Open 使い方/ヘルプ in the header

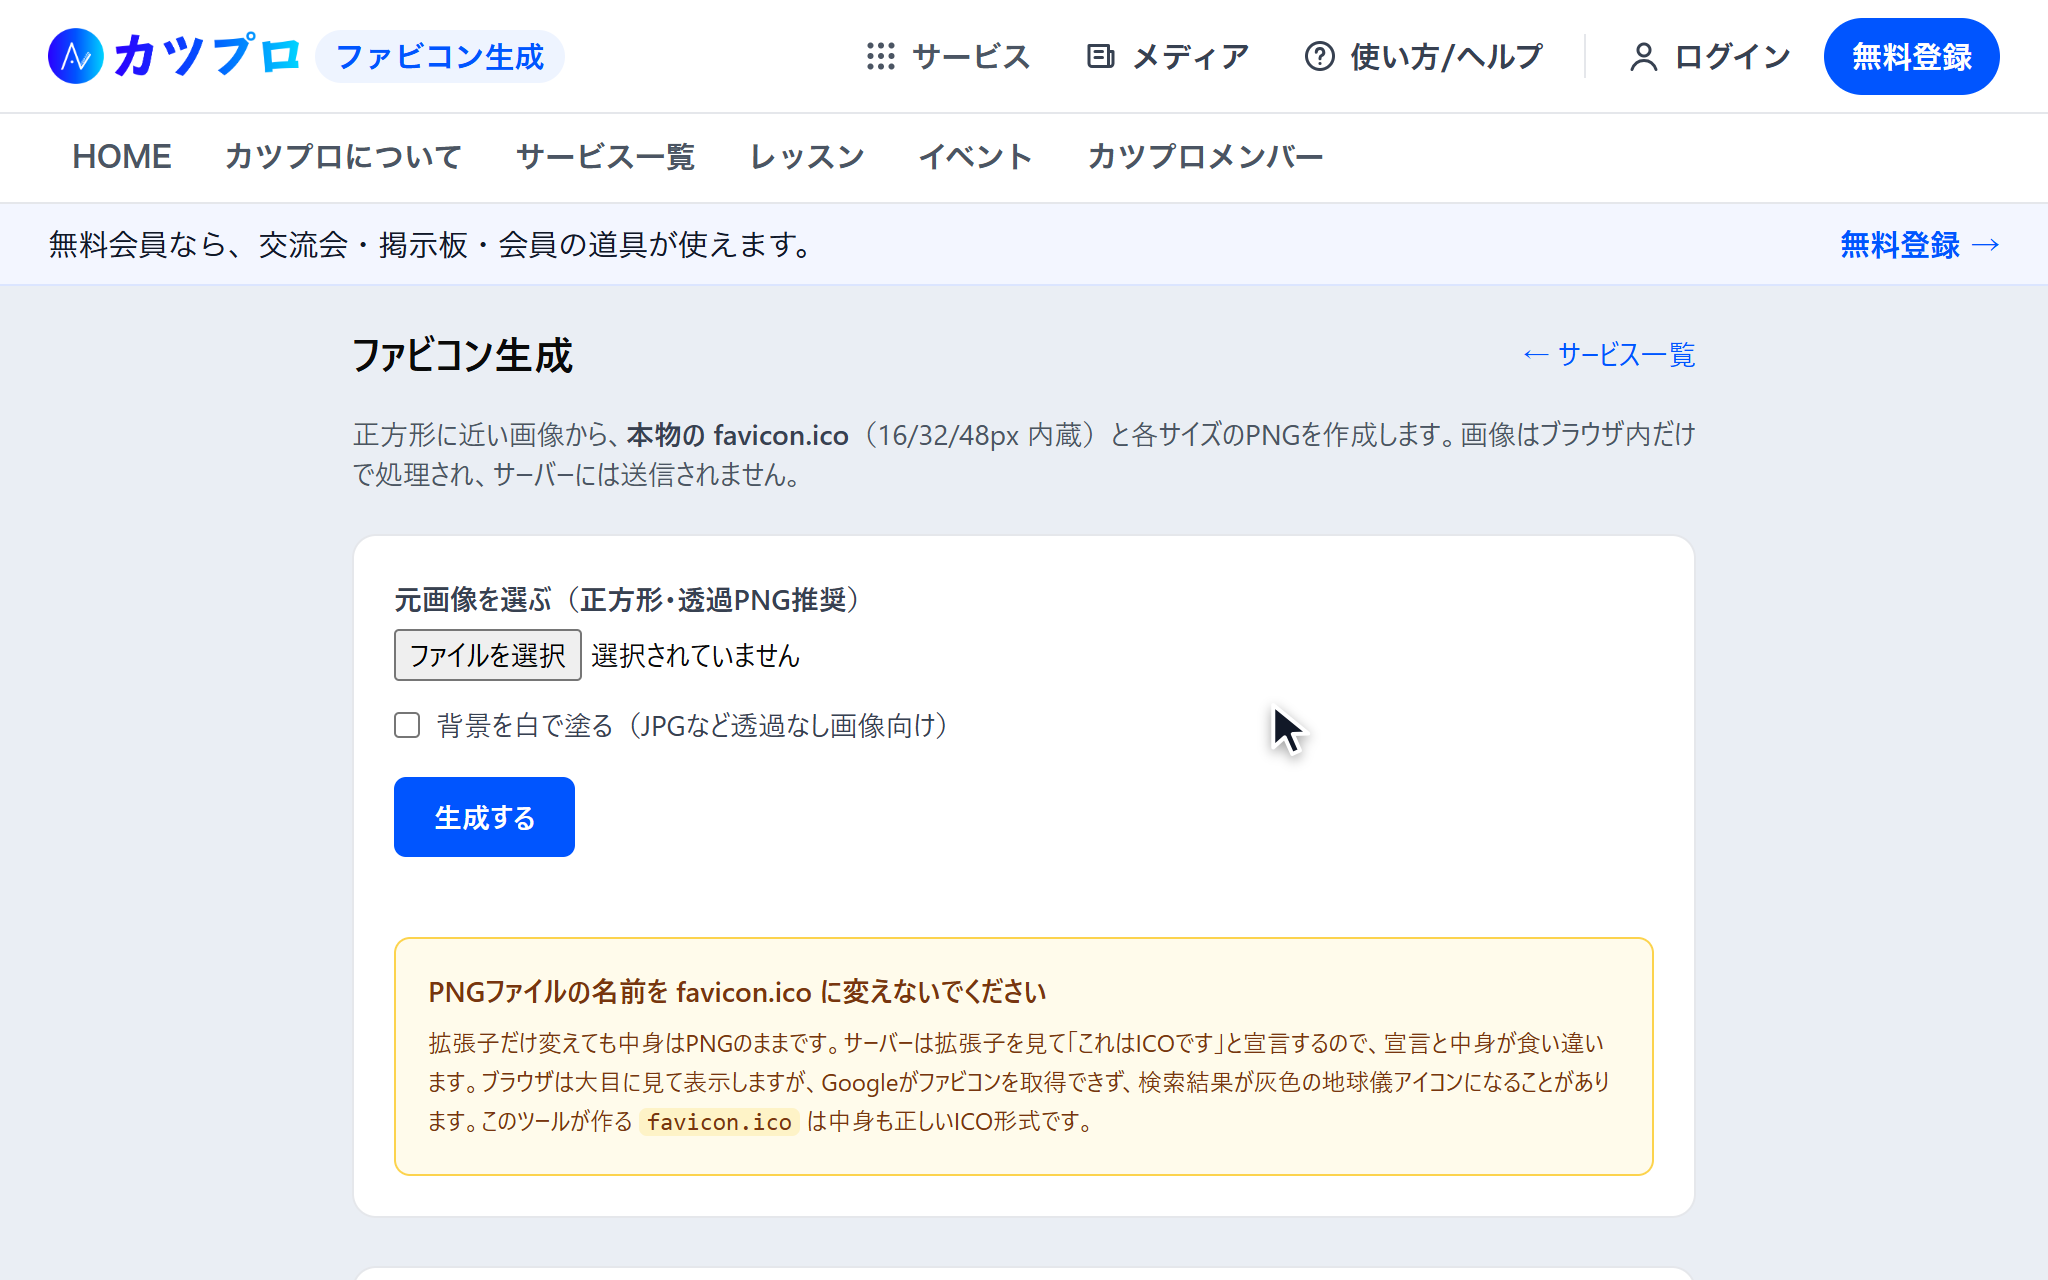click(x=1423, y=56)
